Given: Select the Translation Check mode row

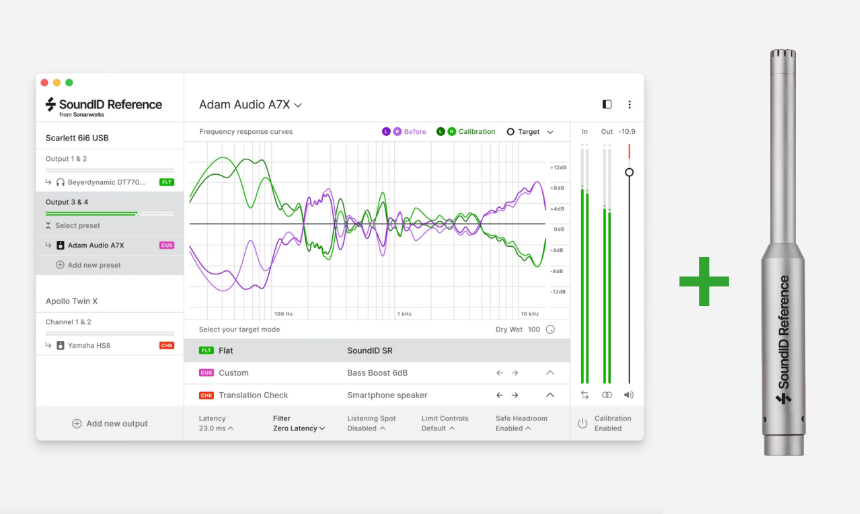Looking at the screenshot, I should coord(377,395).
